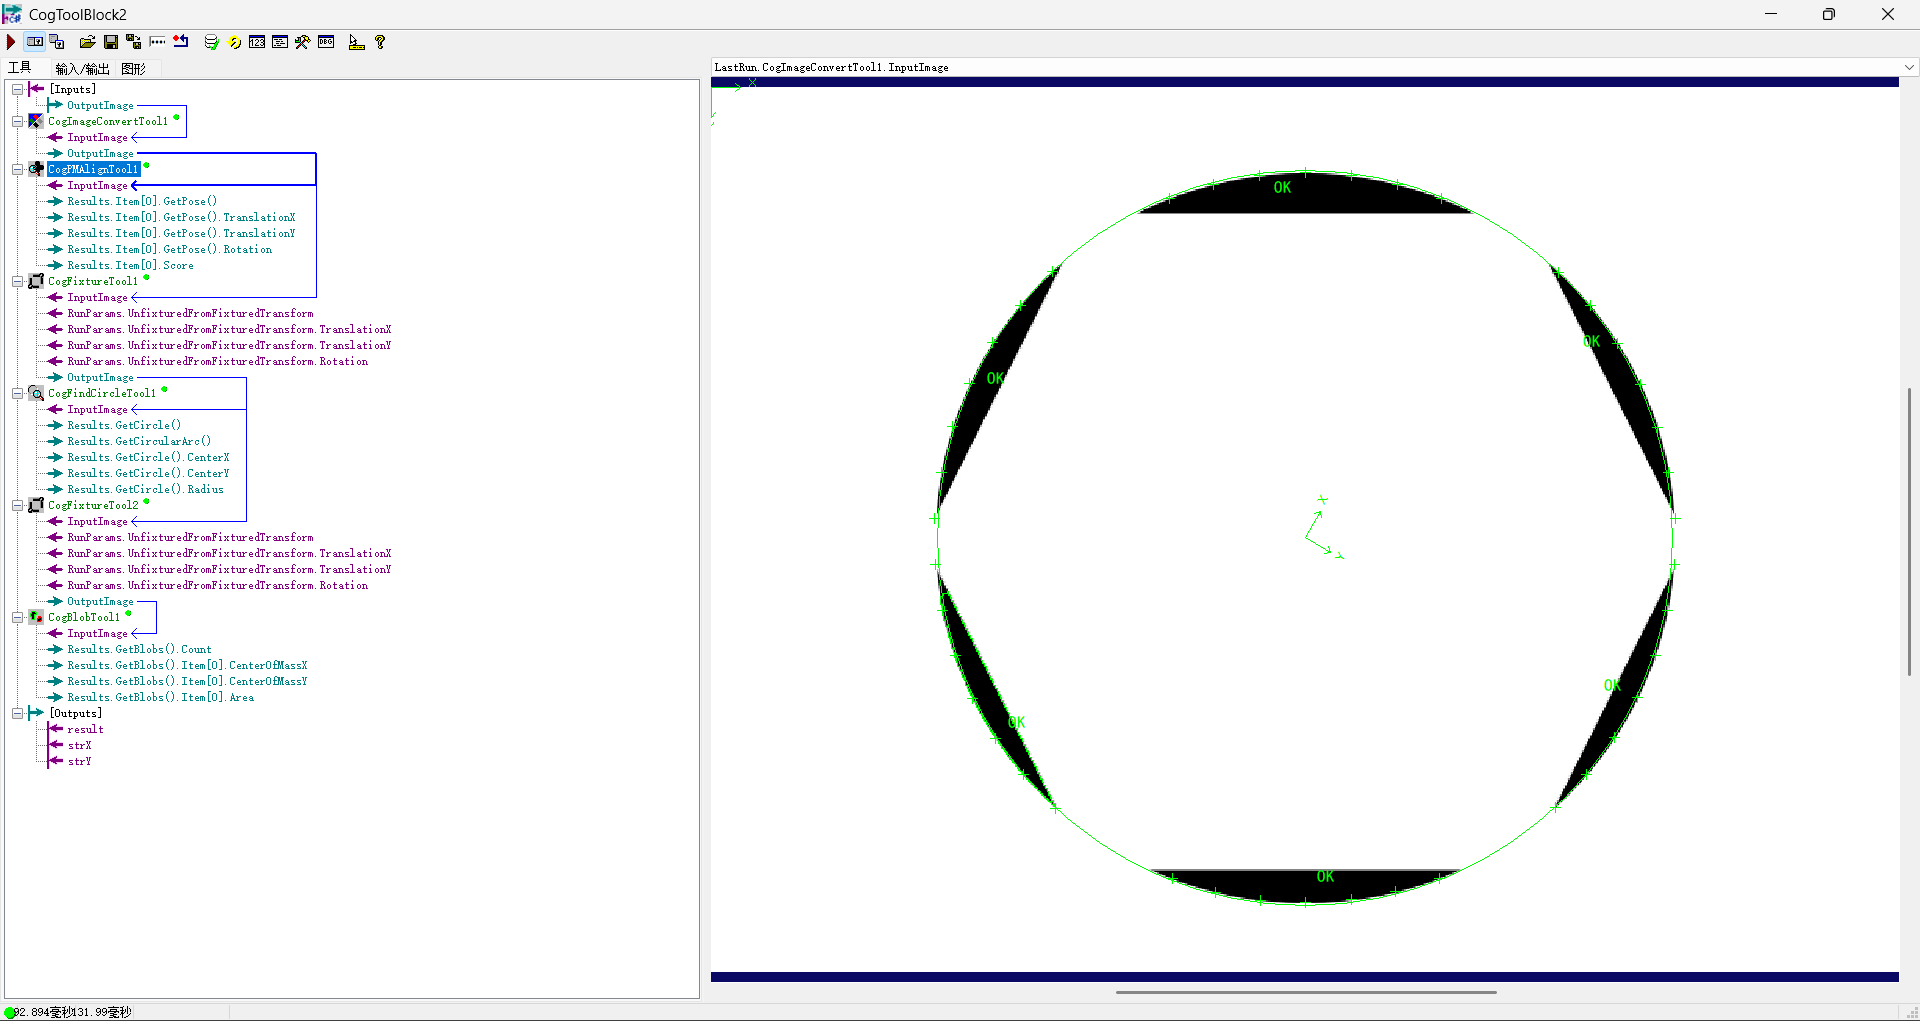The image size is (1920, 1021).
Task: Save the tool block with the floppy icon
Action: pyautogui.click(x=111, y=42)
